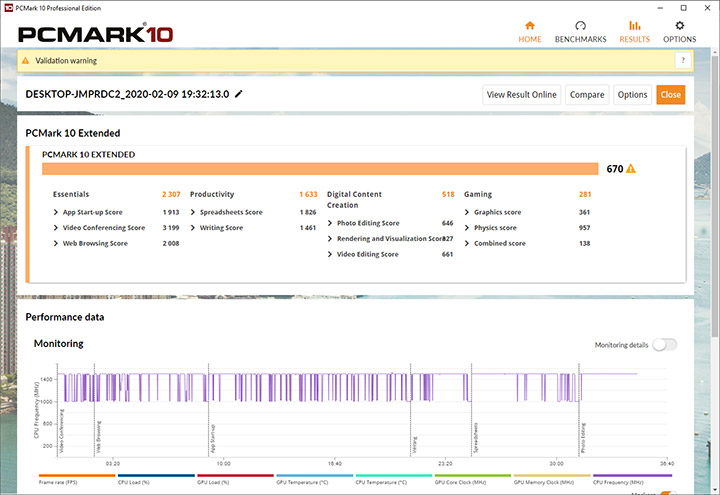
Task: Click the PCMARK 10 logo
Action: coord(96,34)
